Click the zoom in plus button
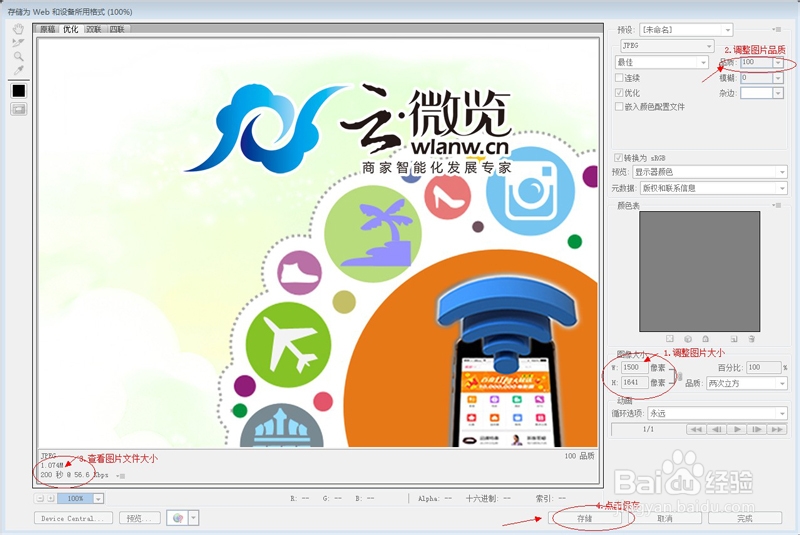Viewport: 800px width, 535px height. pos(51,498)
